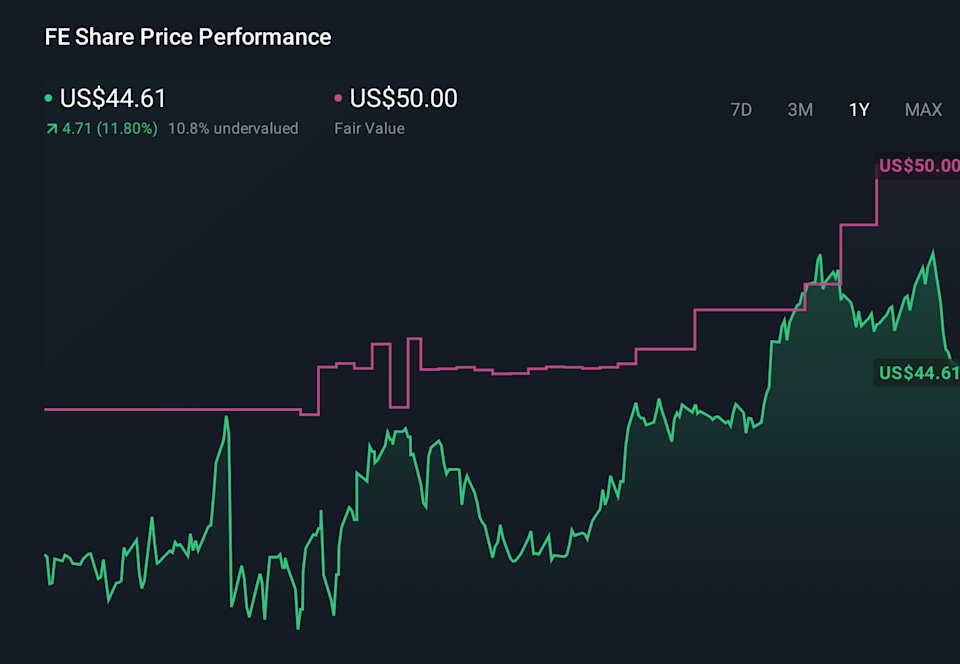
Task: Click the green upward trend arrow icon
Action: pos(52,128)
